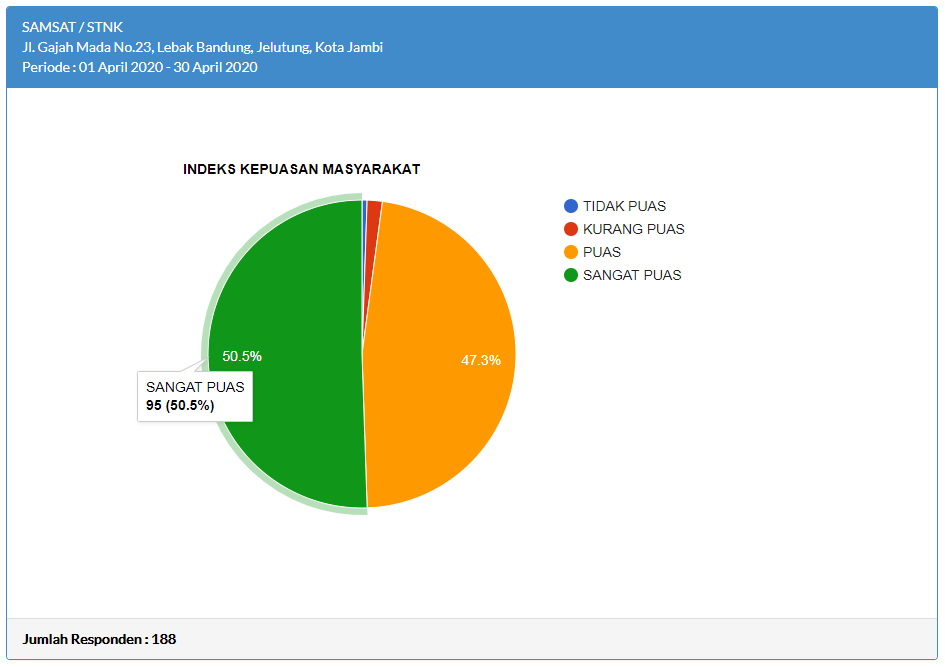Click the blue TIDAK PUAS legend marker
945x667 pixels.
(x=571, y=206)
